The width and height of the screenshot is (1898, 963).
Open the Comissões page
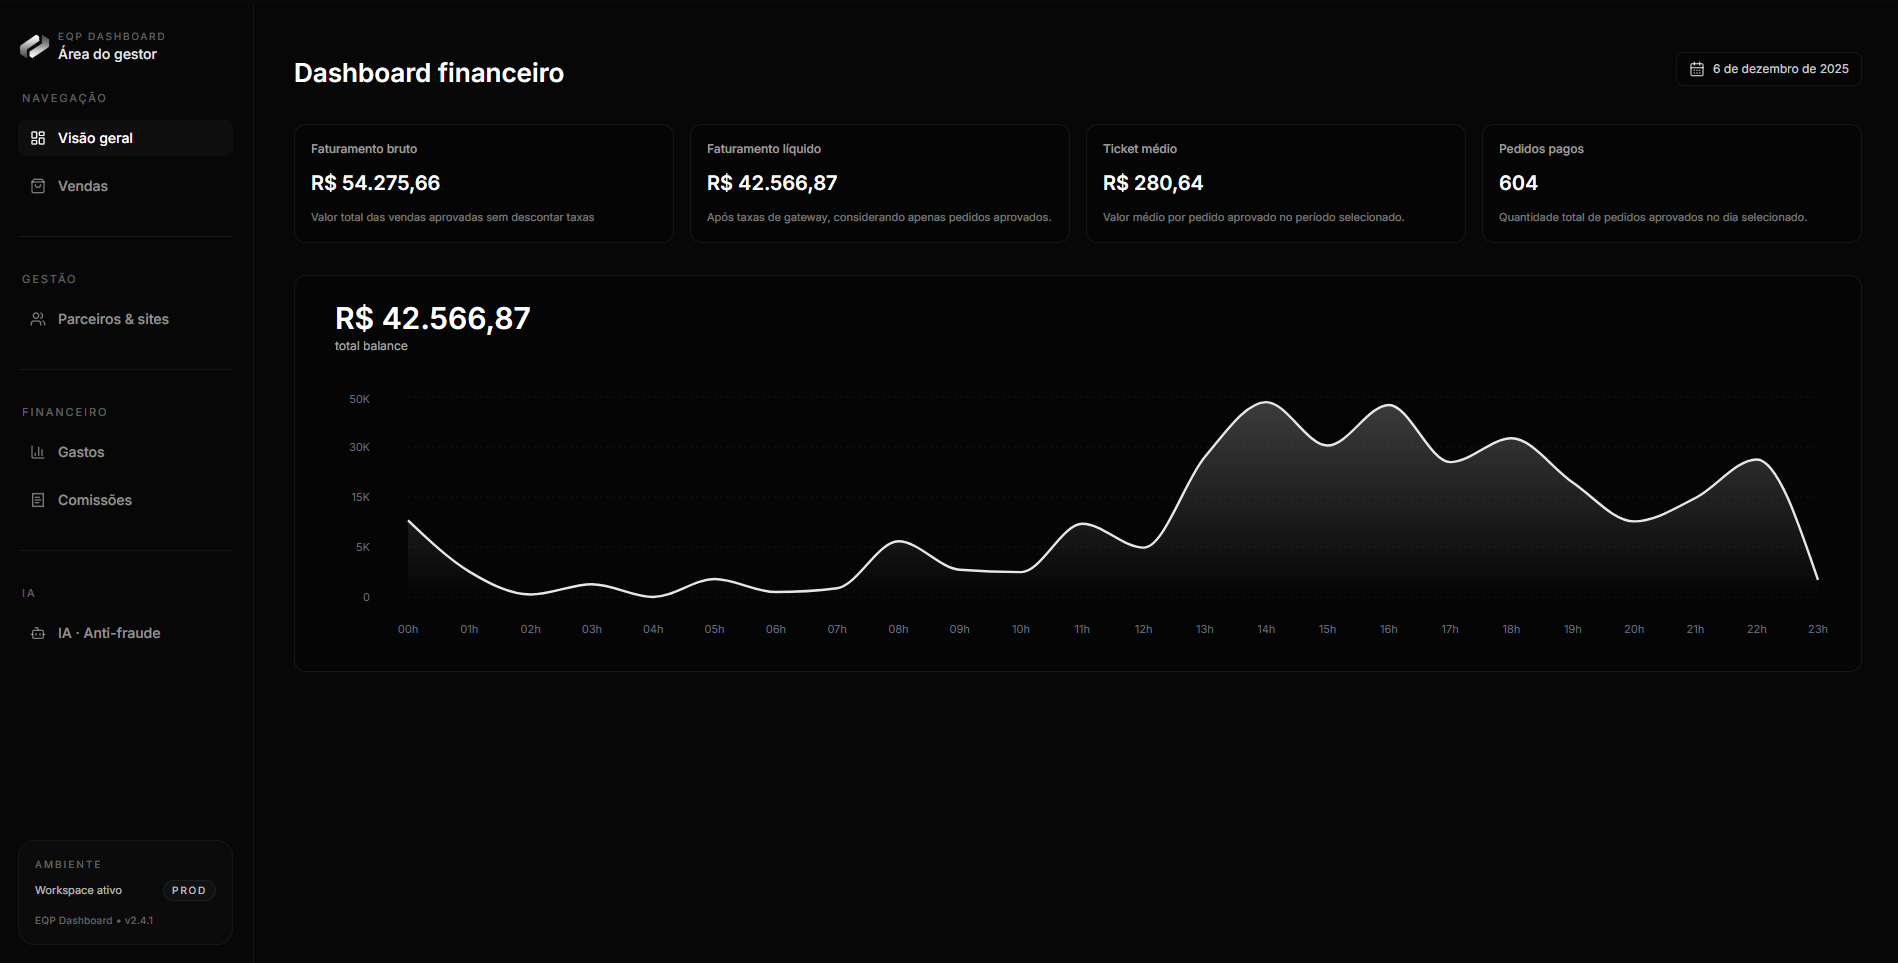click(94, 499)
